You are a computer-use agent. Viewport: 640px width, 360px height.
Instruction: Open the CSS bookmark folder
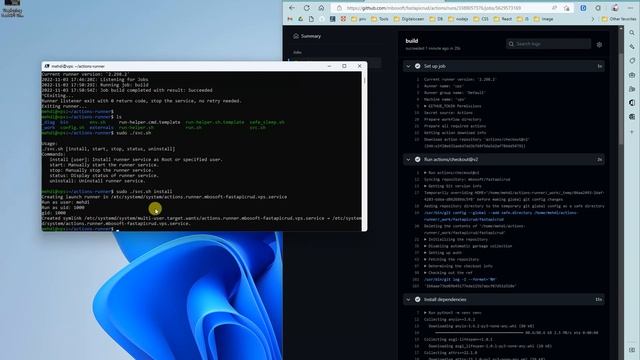pyautogui.click(x=481, y=19)
